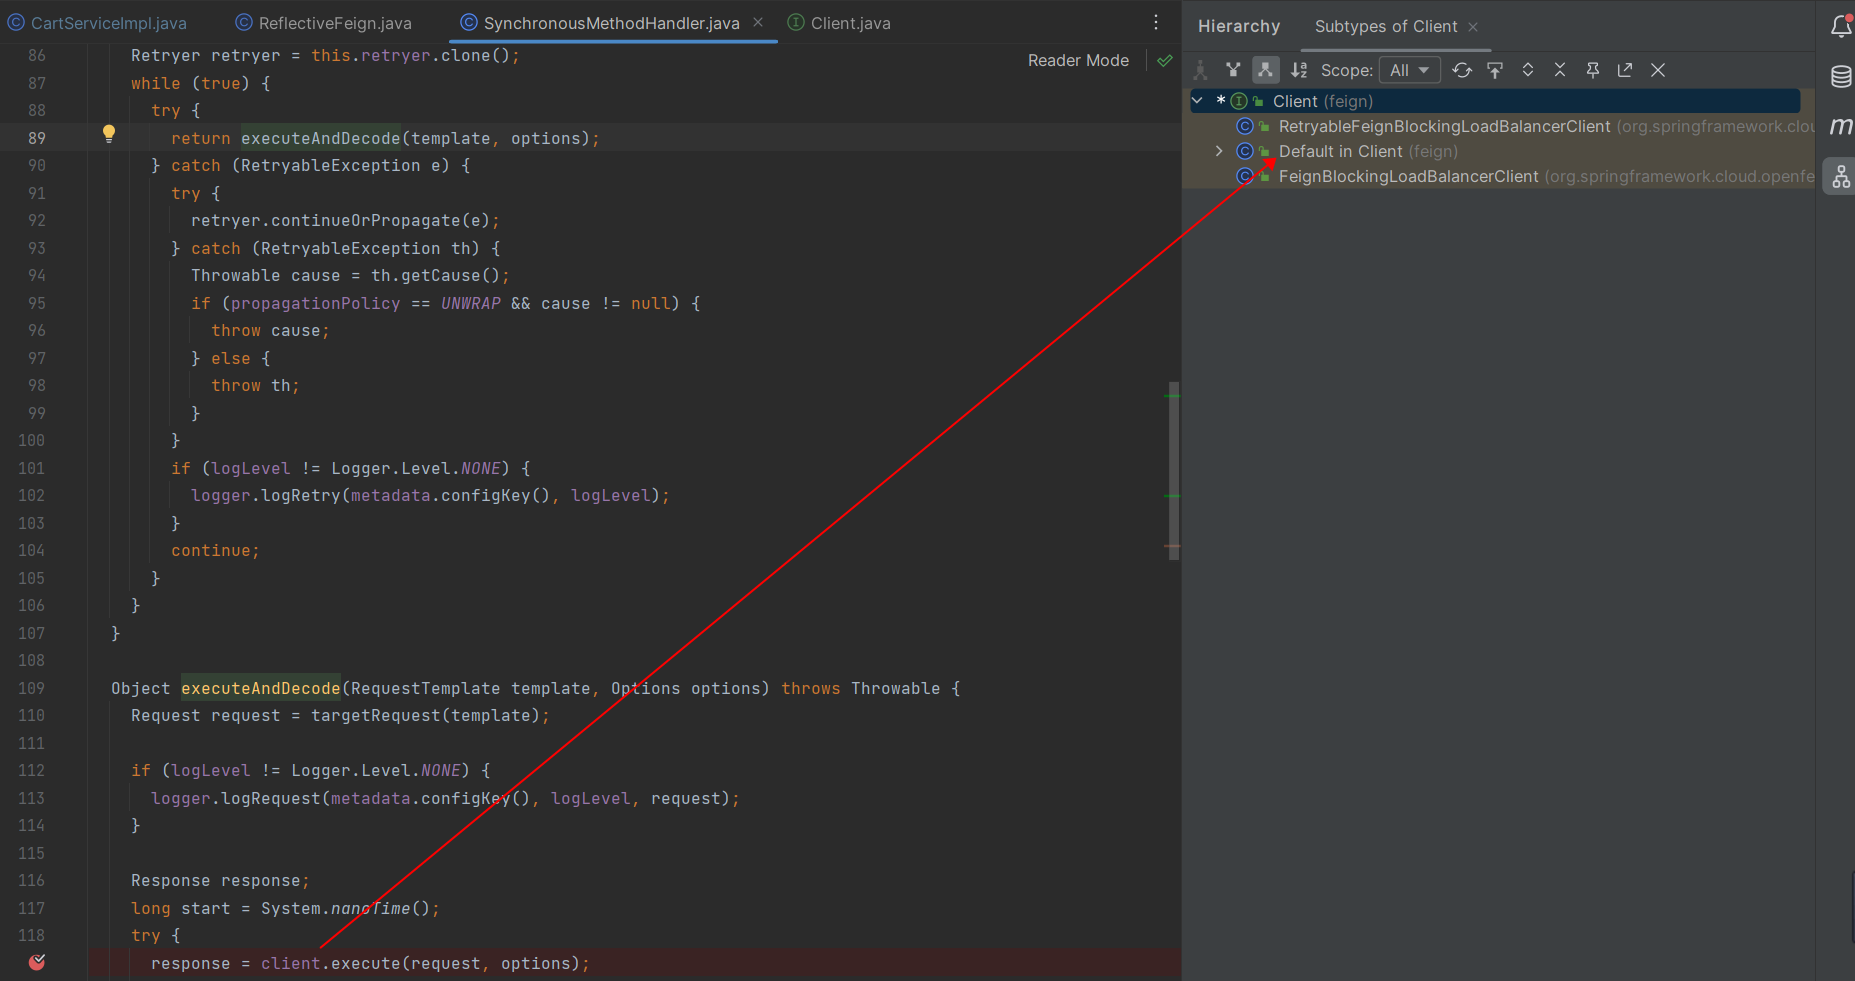Image resolution: width=1855 pixels, height=981 pixels.
Task: Expand the Default in Client node
Action: click(x=1219, y=151)
